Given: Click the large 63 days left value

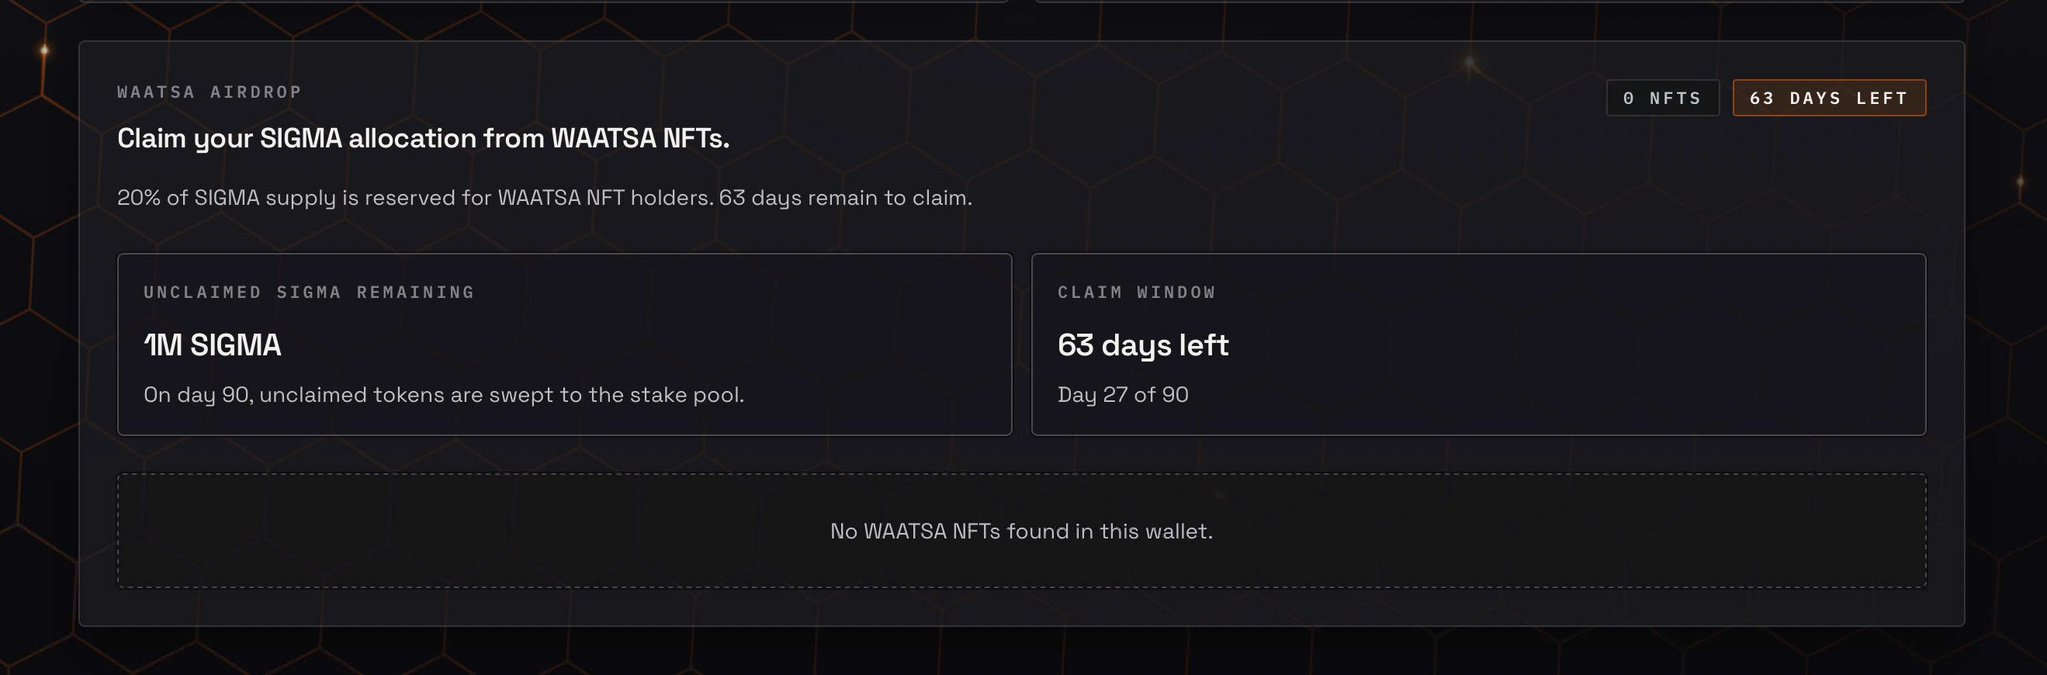Looking at the screenshot, I should pyautogui.click(x=1142, y=345).
